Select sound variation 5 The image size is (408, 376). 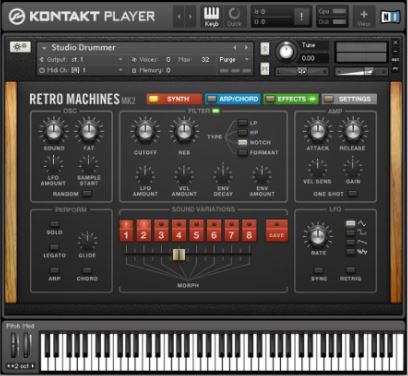pyautogui.click(x=196, y=230)
